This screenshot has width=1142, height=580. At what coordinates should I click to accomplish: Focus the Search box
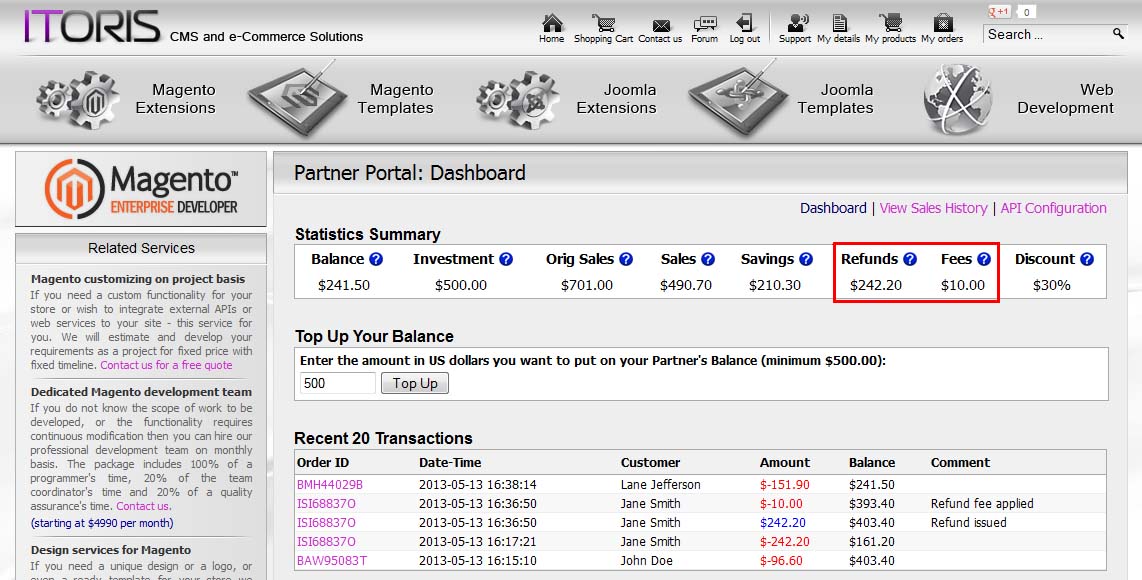(1047, 34)
